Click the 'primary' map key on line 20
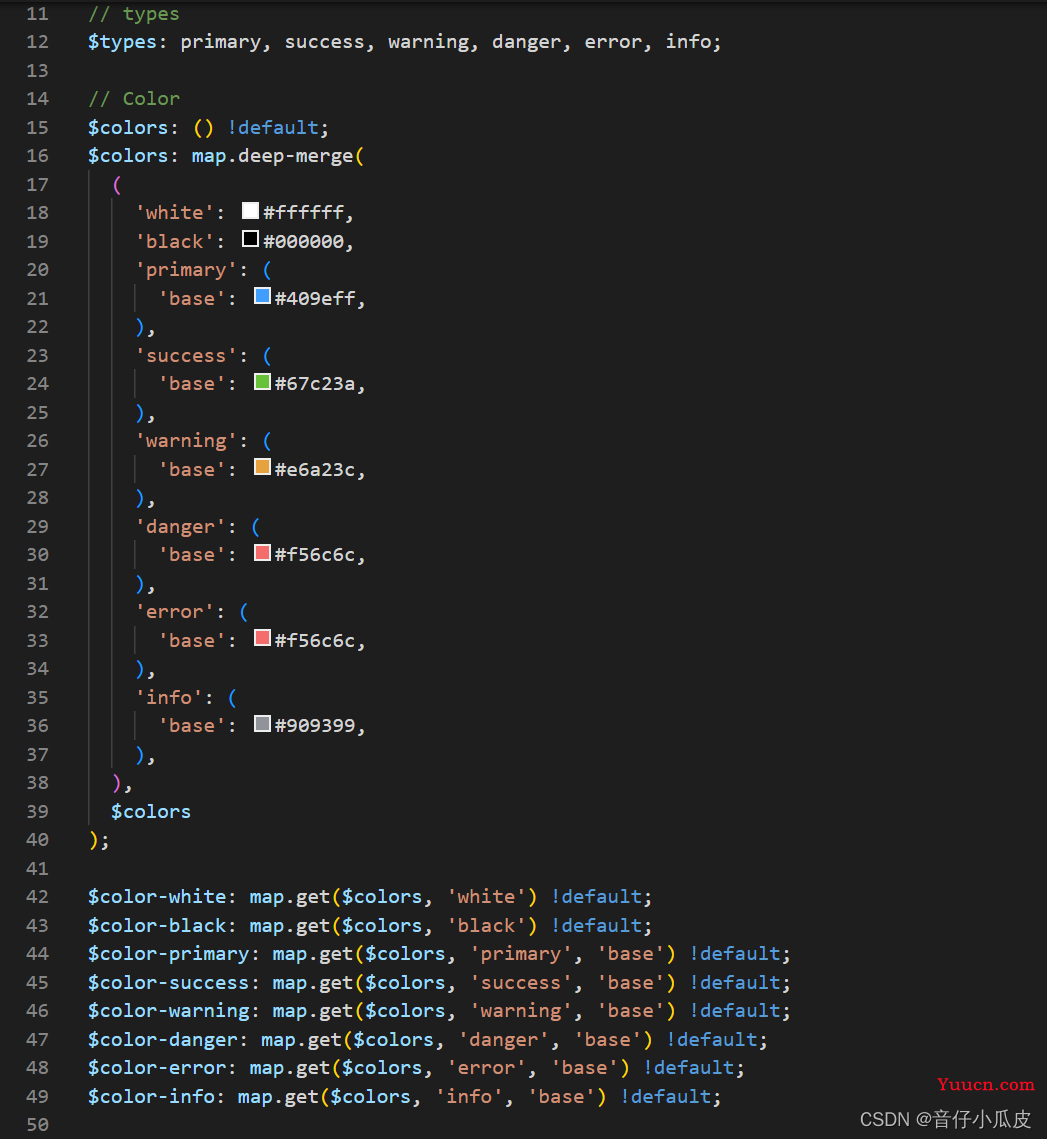The image size is (1047, 1139). point(187,270)
